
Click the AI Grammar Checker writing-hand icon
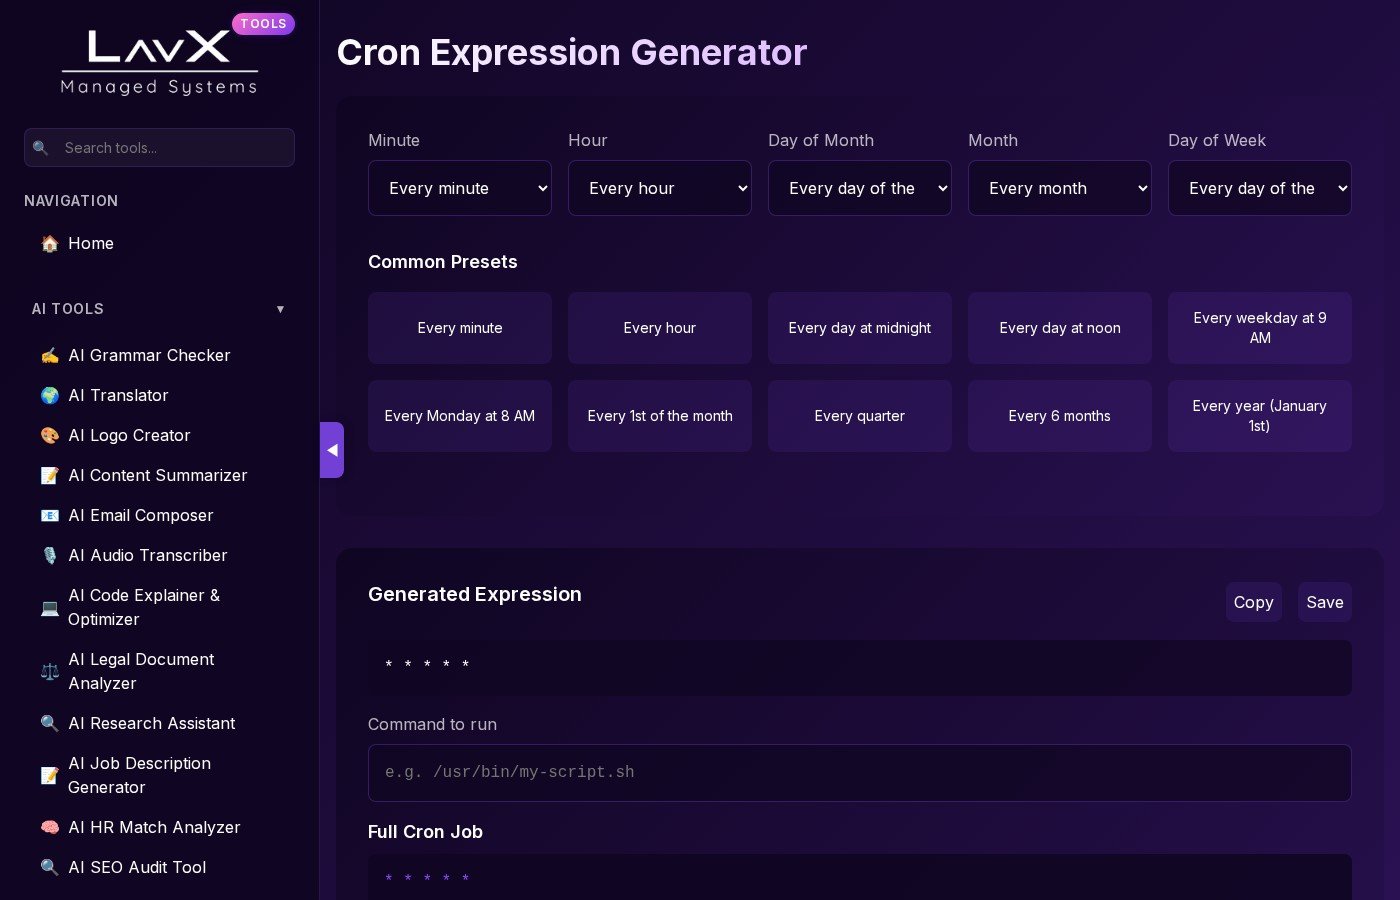(x=49, y=356)
